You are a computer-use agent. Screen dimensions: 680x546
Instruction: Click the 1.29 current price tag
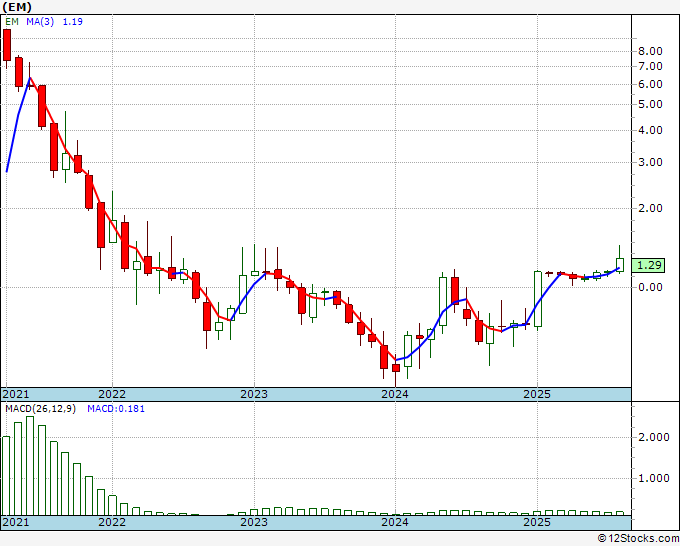click(x=648, y=265)
